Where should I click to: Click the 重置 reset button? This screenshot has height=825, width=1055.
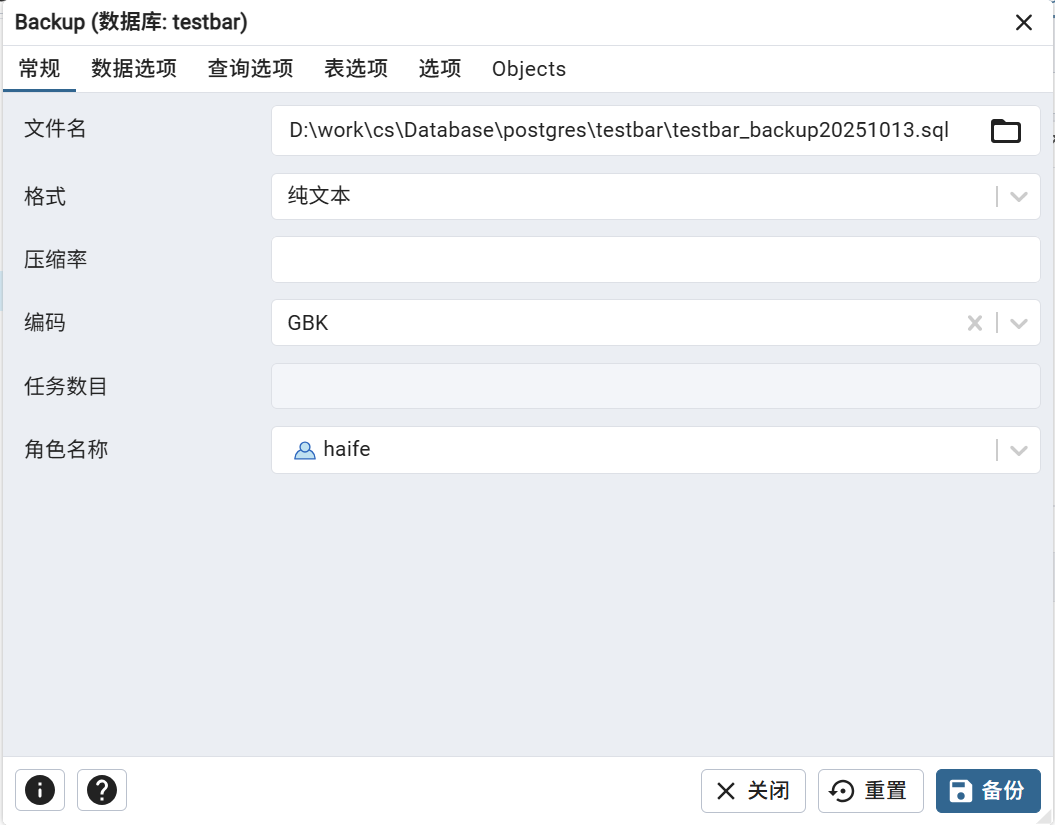(x=870, y=791)
